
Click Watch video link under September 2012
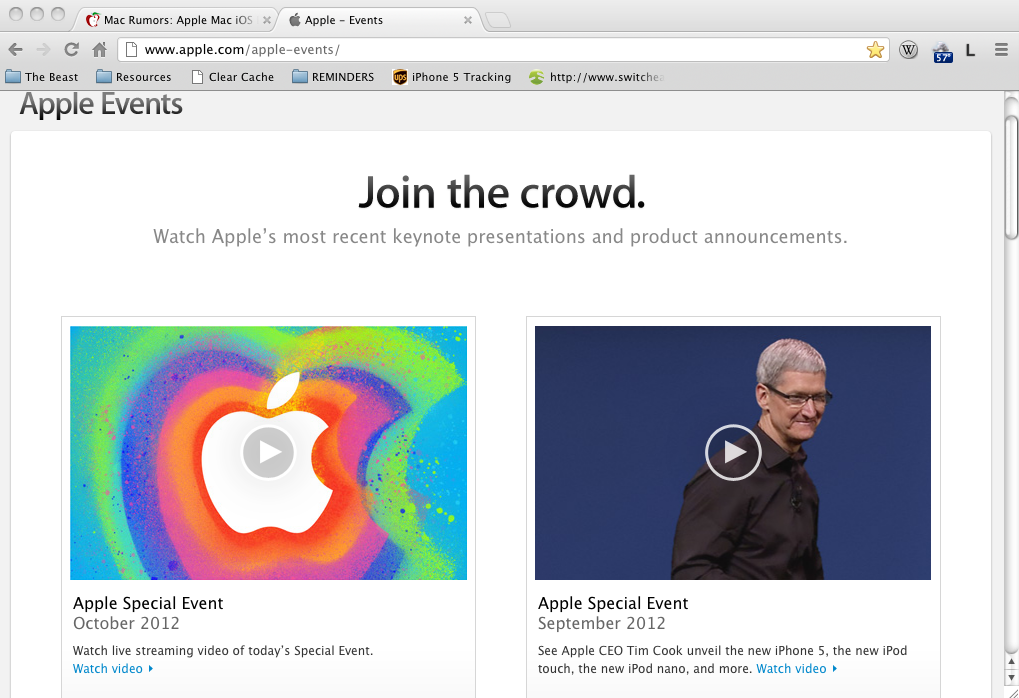pyautogui.click(x=797, y=669)
